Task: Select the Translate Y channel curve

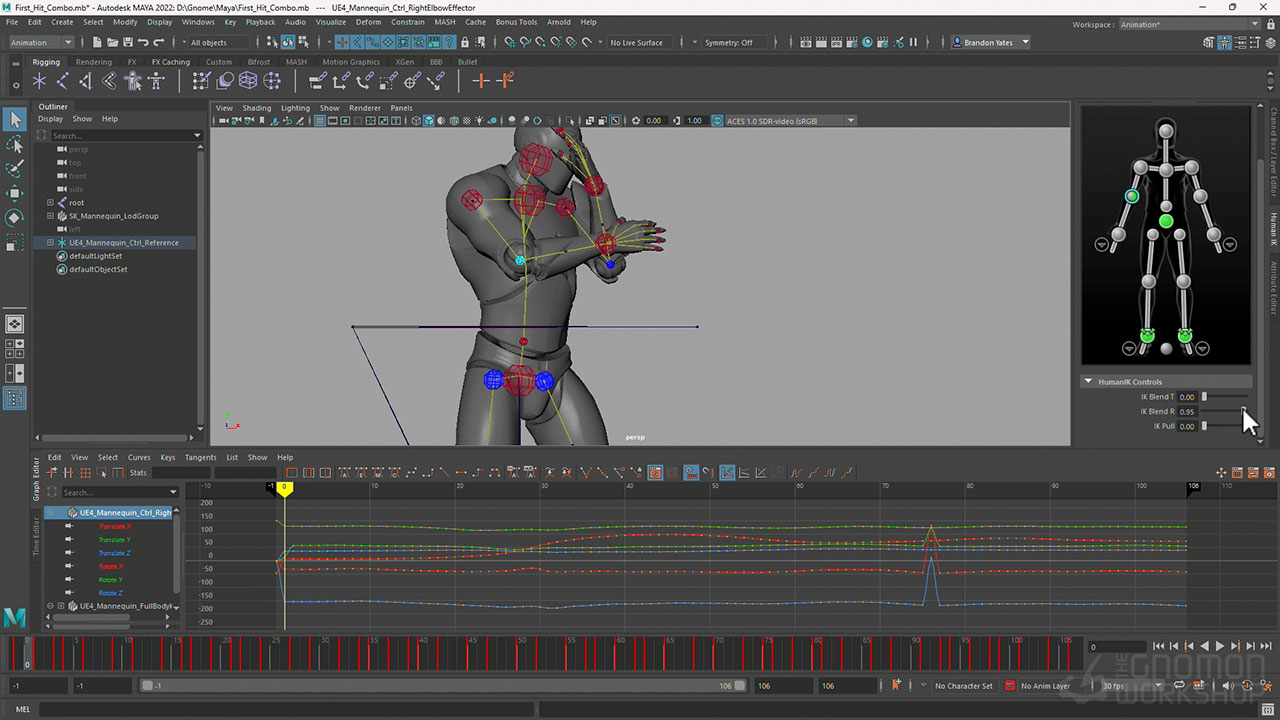Action: tap(115, 540)
